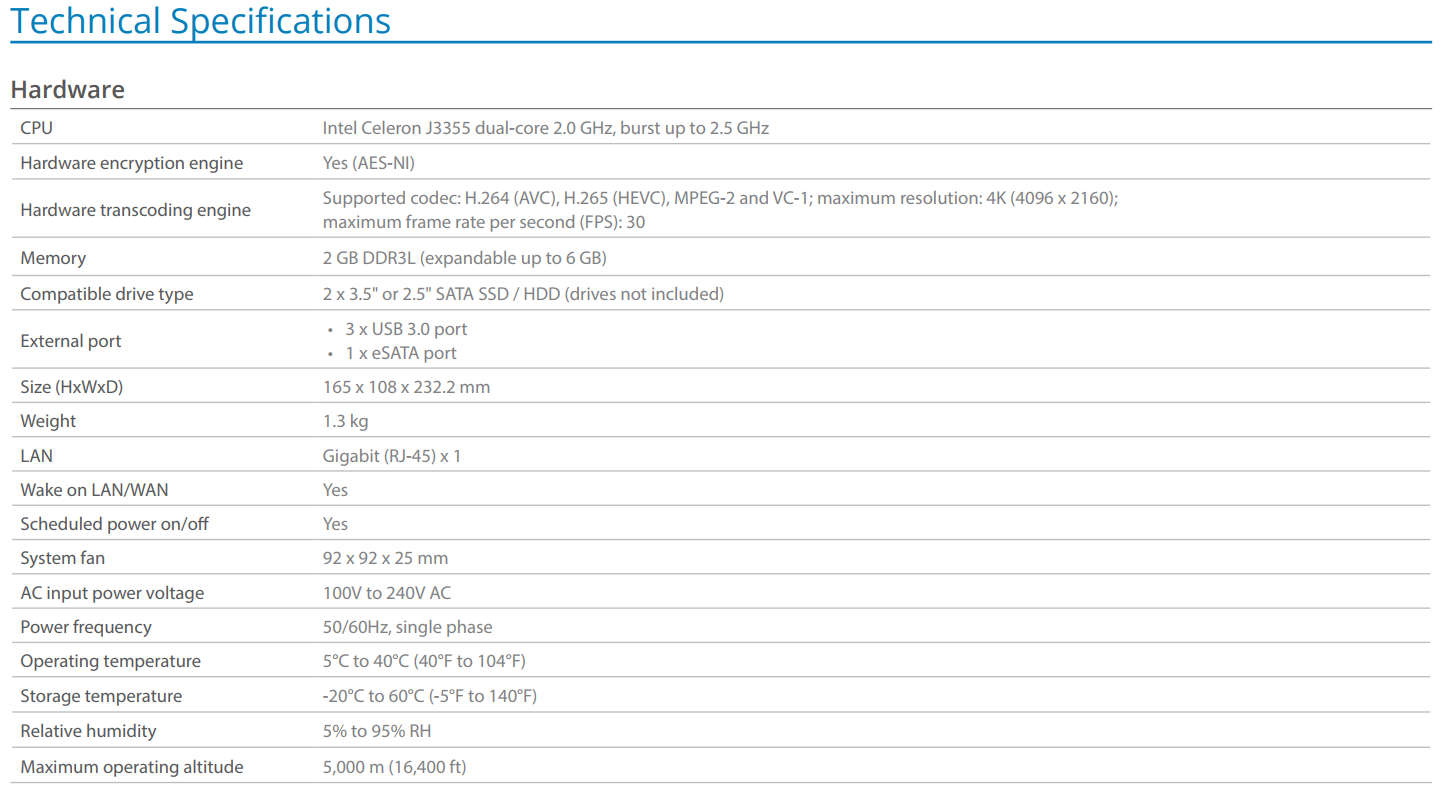Screen dimensions: 1444x797
Task: Click the "Weight" row label
Action: coord(48,421)
